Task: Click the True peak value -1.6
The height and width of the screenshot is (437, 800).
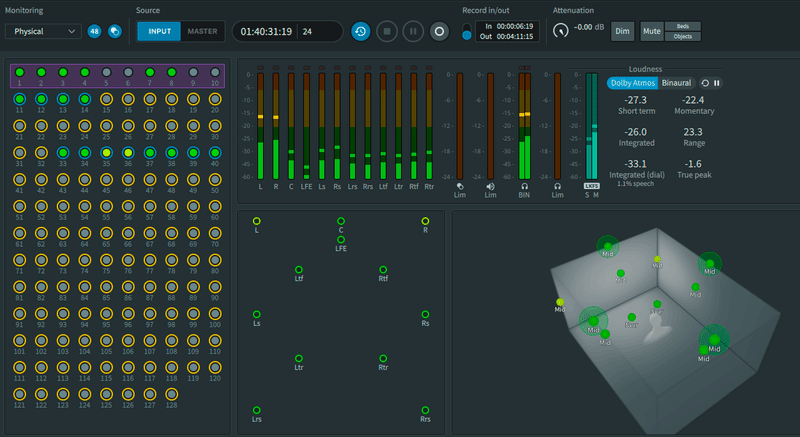Action: coord(693,164)
